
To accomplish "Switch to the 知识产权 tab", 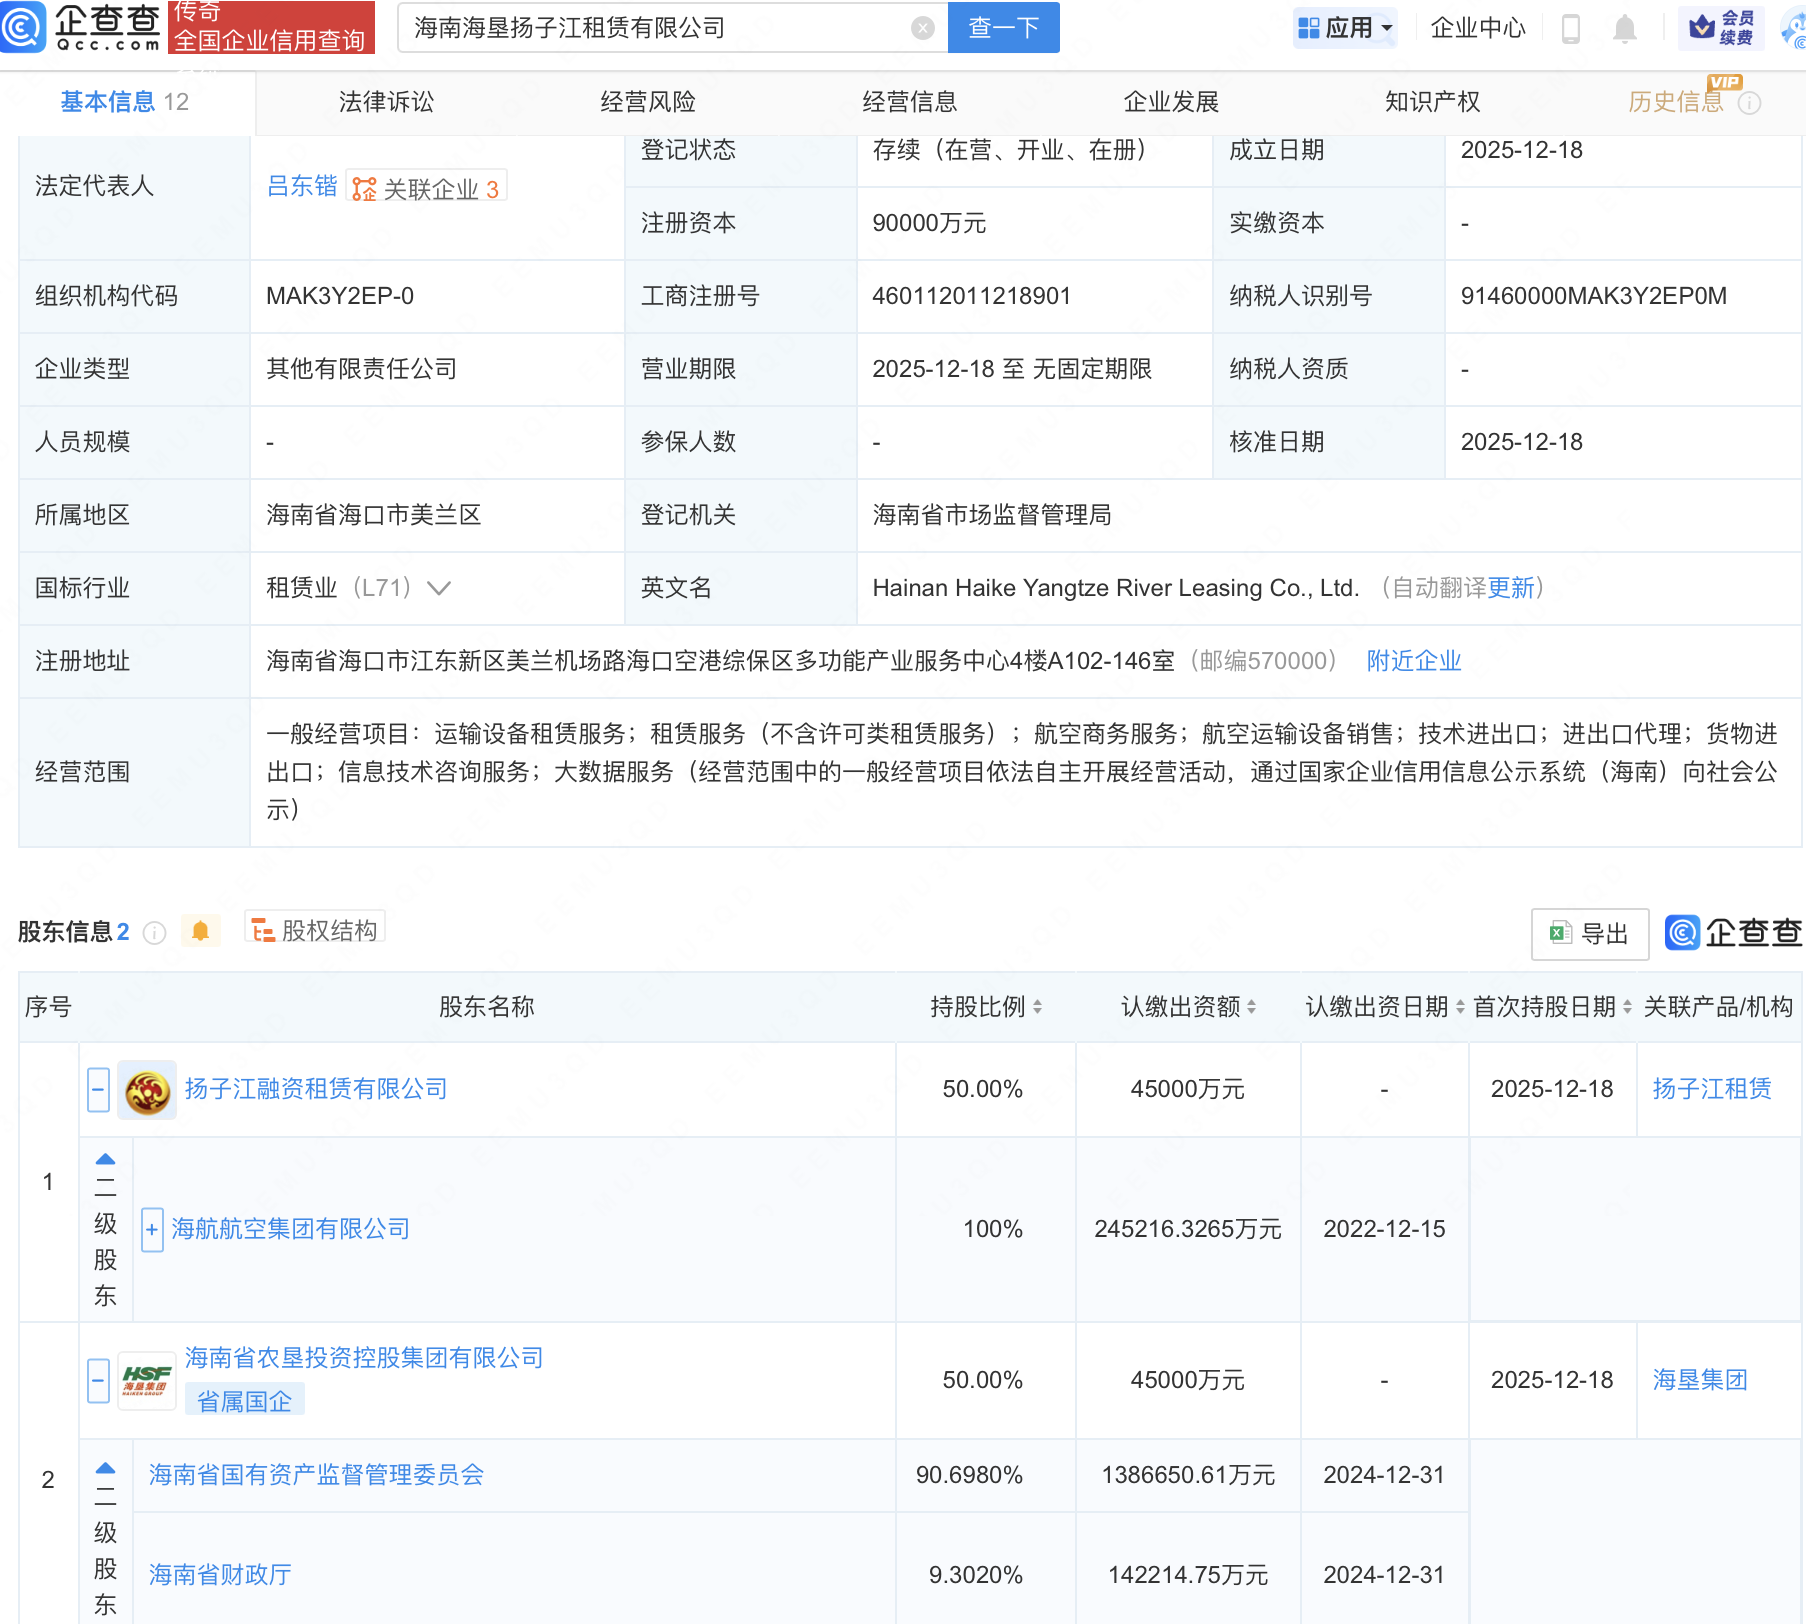I will click(1432, 102).
